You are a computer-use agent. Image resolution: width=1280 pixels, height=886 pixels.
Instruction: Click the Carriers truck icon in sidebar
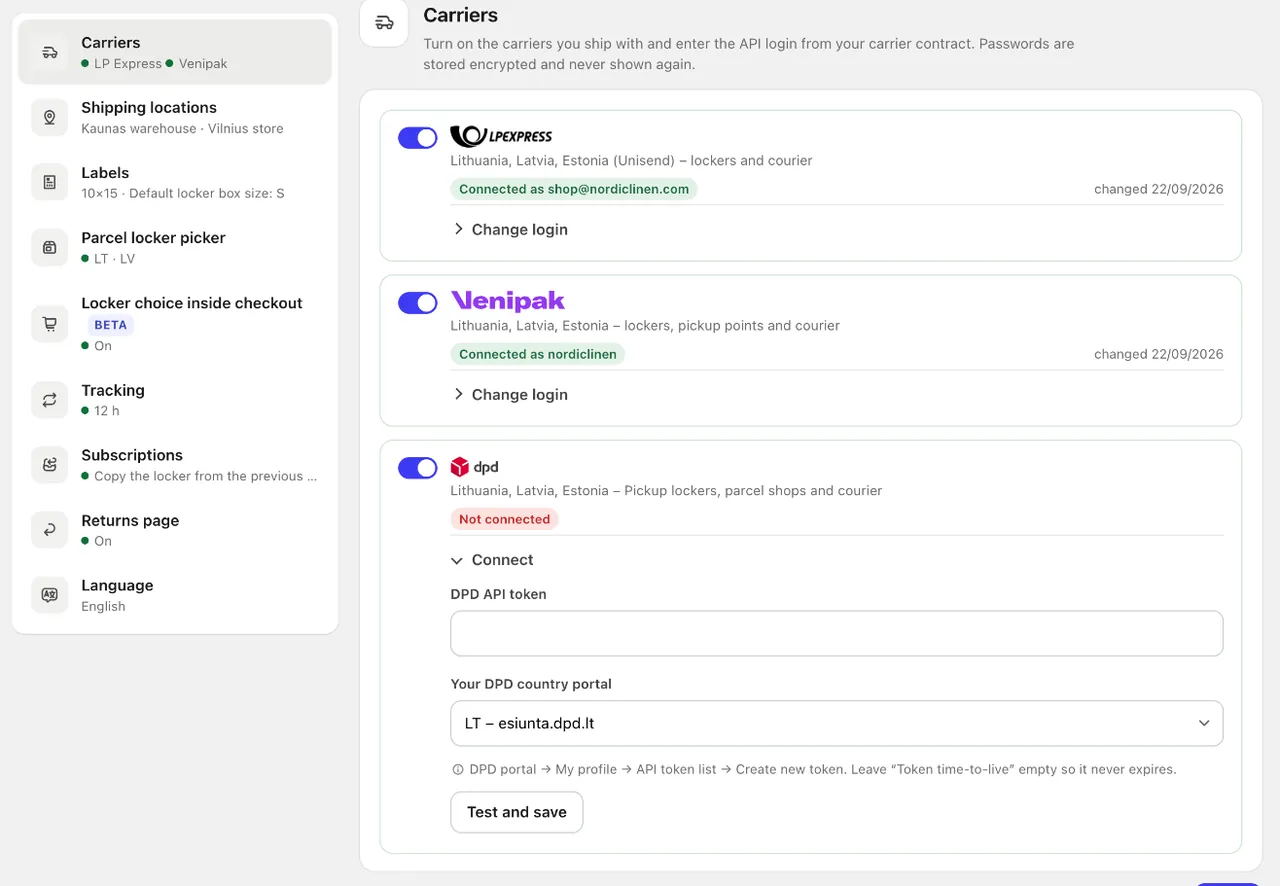click(50, 52)
